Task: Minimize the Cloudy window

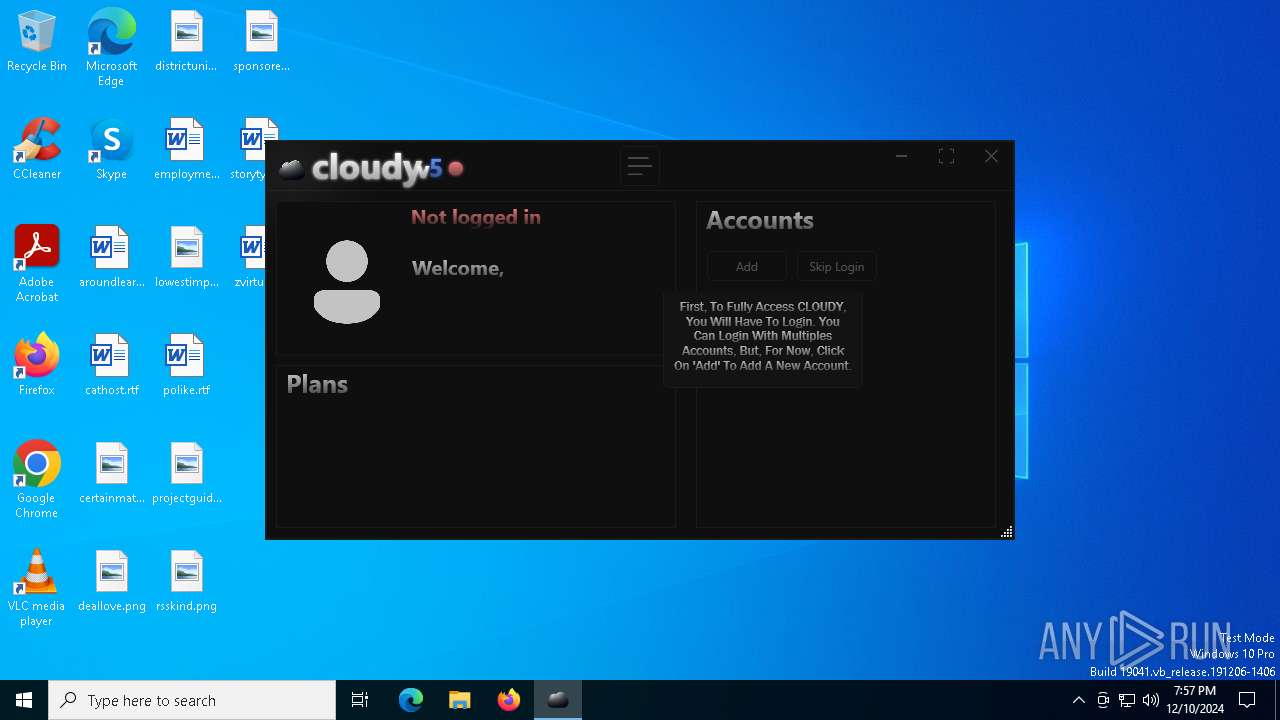Action: coord(901,156)
